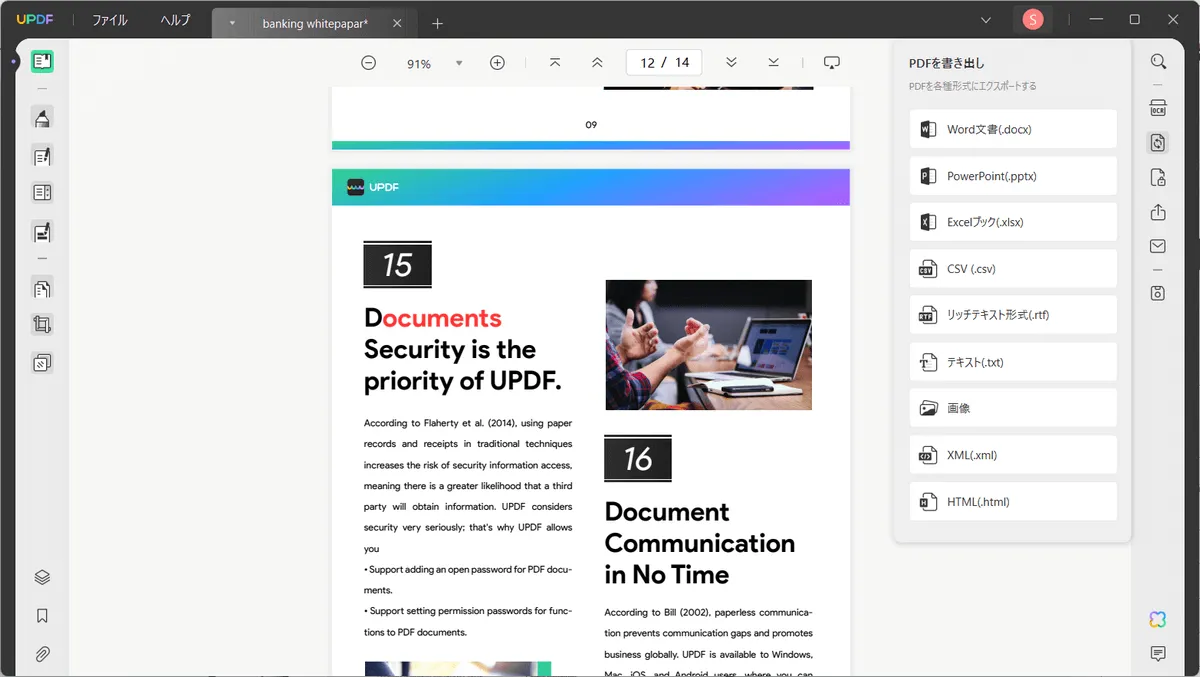Add a new tab

pyautogui.click(x=437, y=23)
